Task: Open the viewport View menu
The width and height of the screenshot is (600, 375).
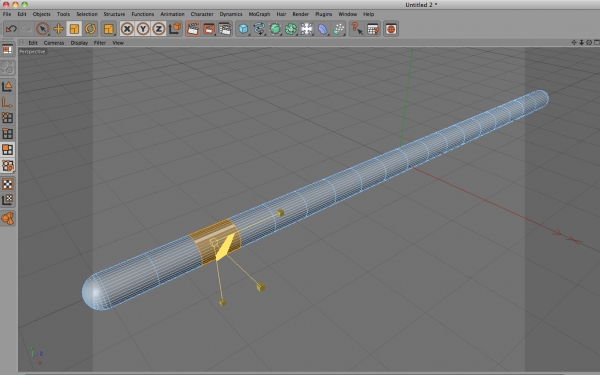Action: tap(118, 43)
